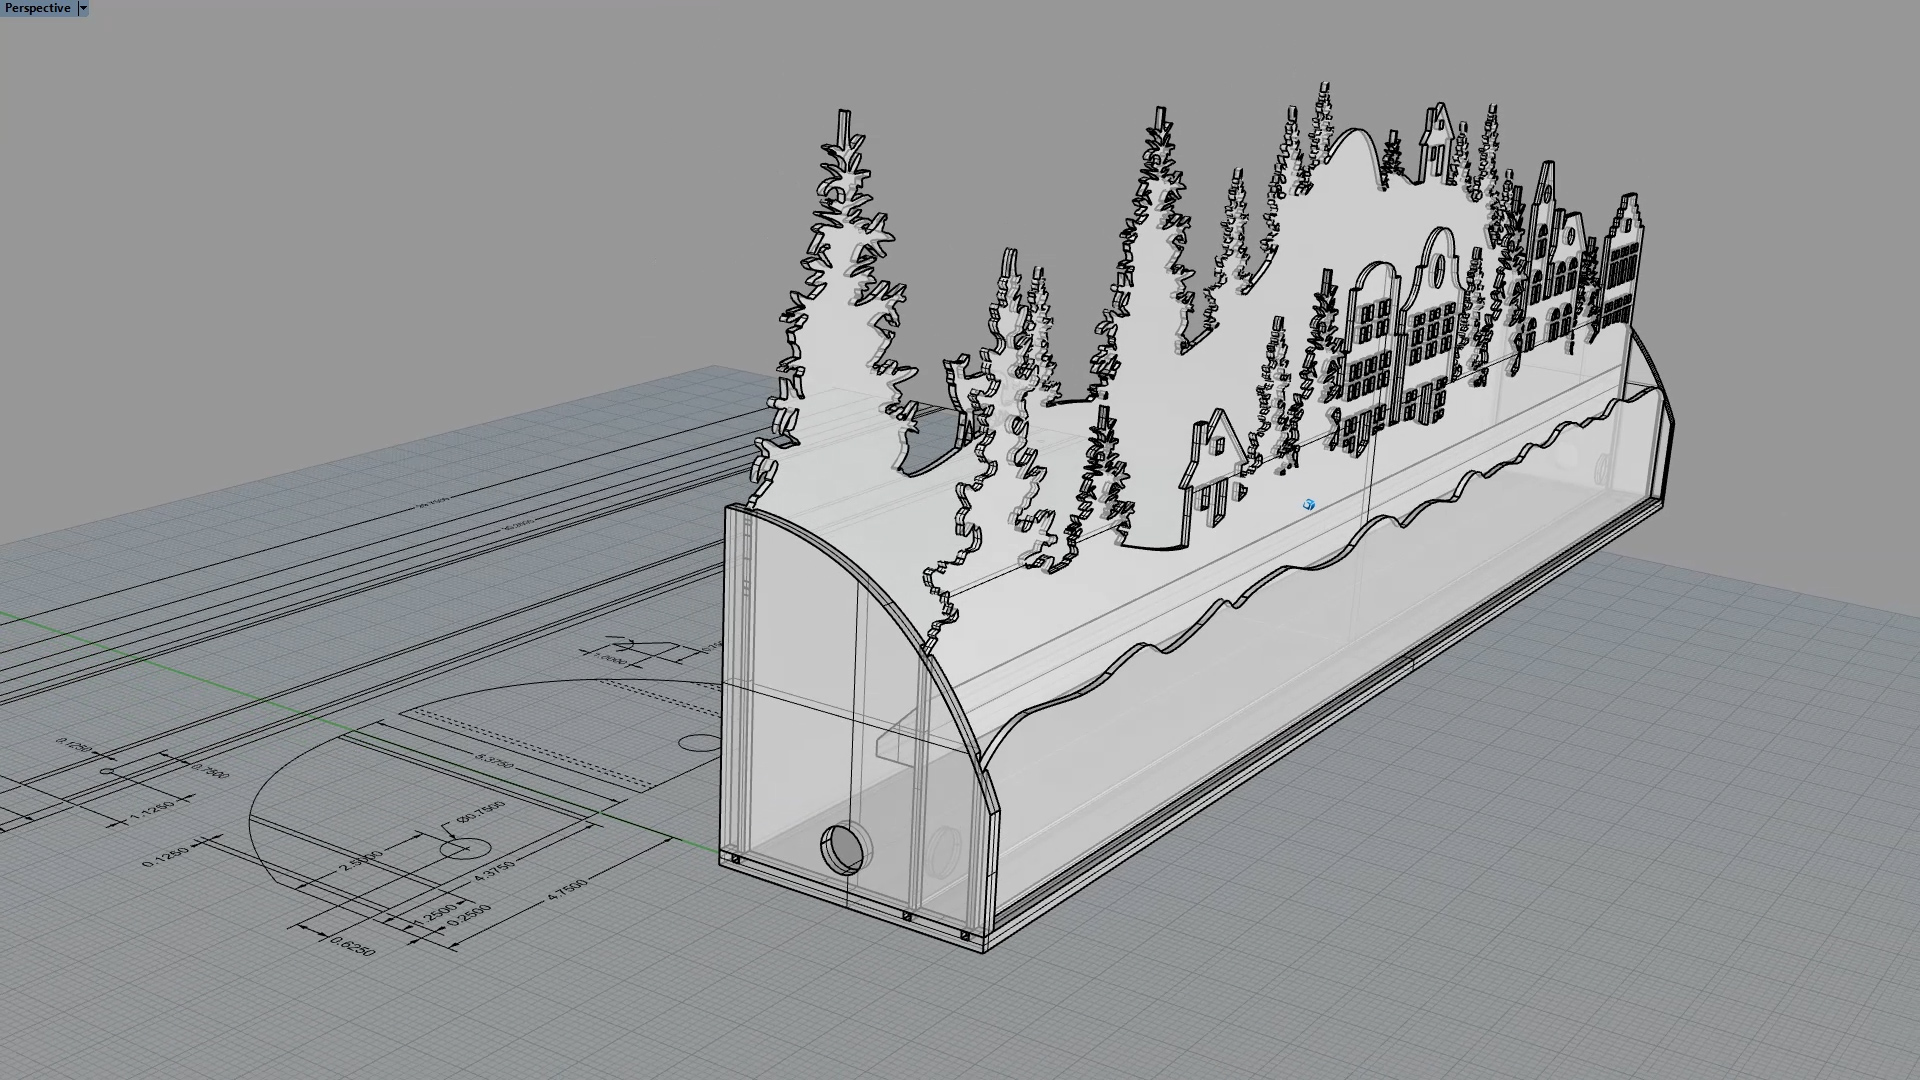Select the 4.3750 dimension text

coord(494,870)
